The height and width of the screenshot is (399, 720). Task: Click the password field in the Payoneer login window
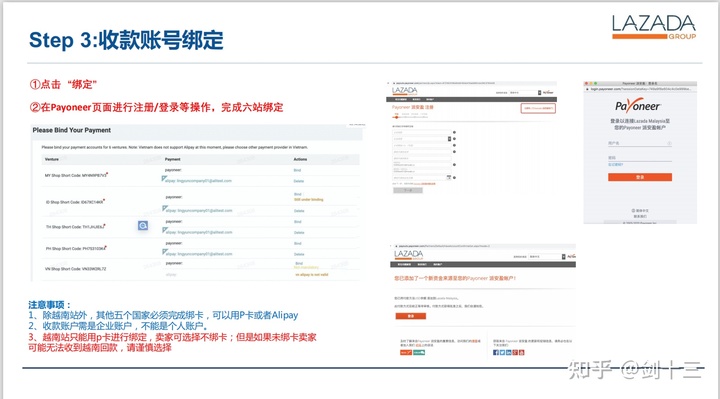click(640, 158)
